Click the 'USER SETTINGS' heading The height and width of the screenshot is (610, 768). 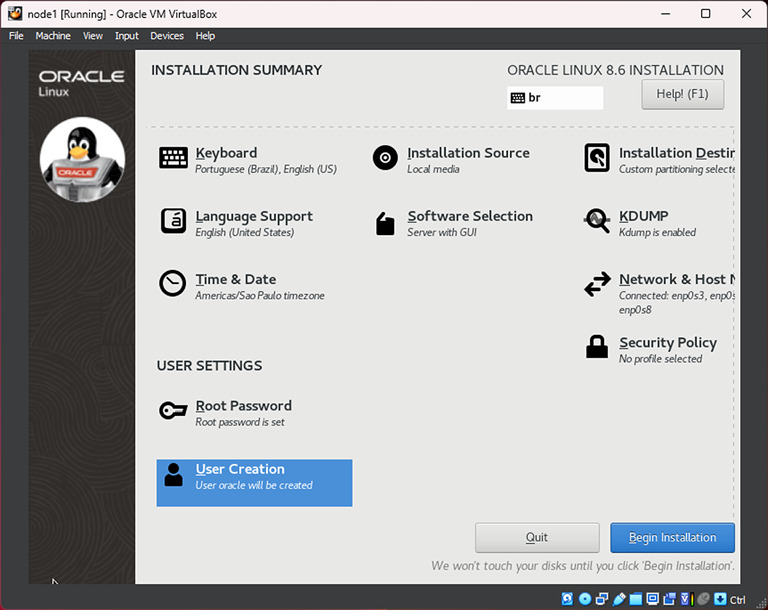click(209, 366)
